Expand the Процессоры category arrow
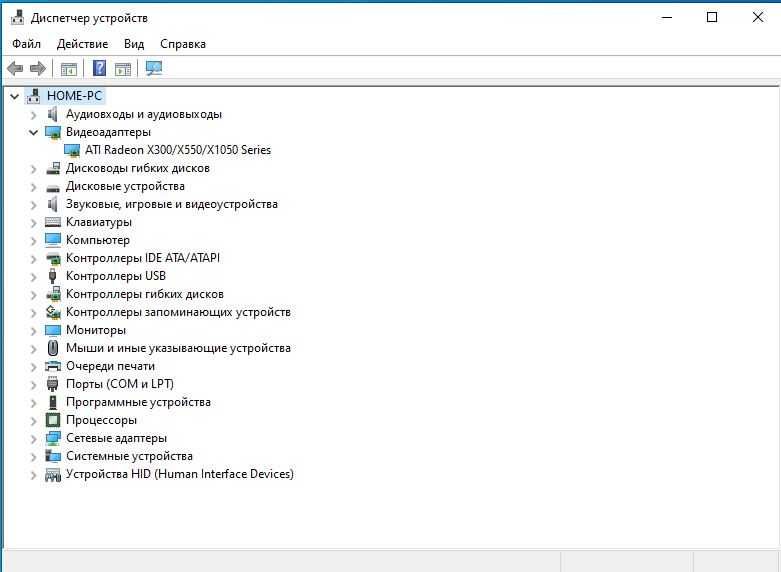Viewport: 781px width, 572px height. 33,421
